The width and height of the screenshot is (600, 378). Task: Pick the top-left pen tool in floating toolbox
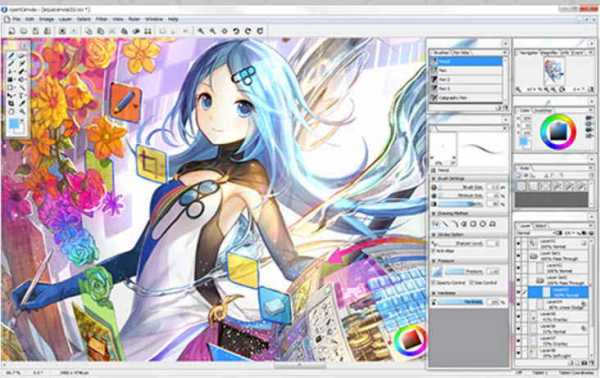(x=11, y=56)
